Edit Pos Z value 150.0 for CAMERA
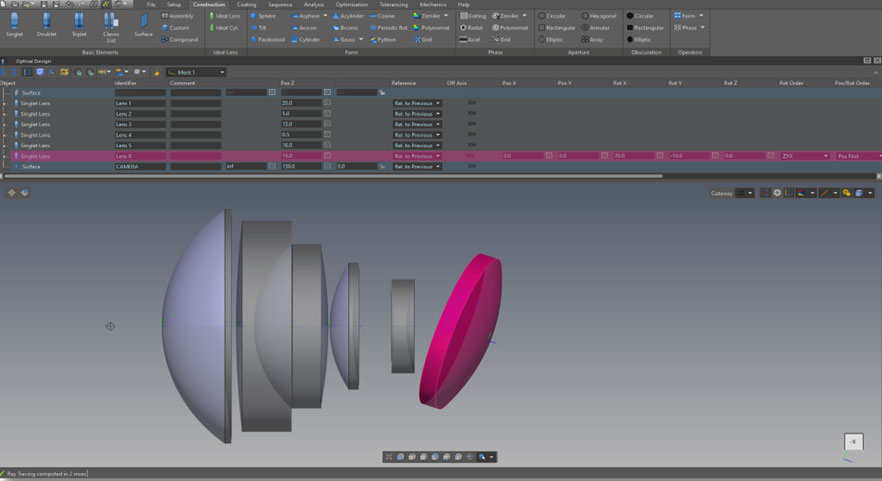The height and width of the screenshot is (481, 882). [301, 167]
